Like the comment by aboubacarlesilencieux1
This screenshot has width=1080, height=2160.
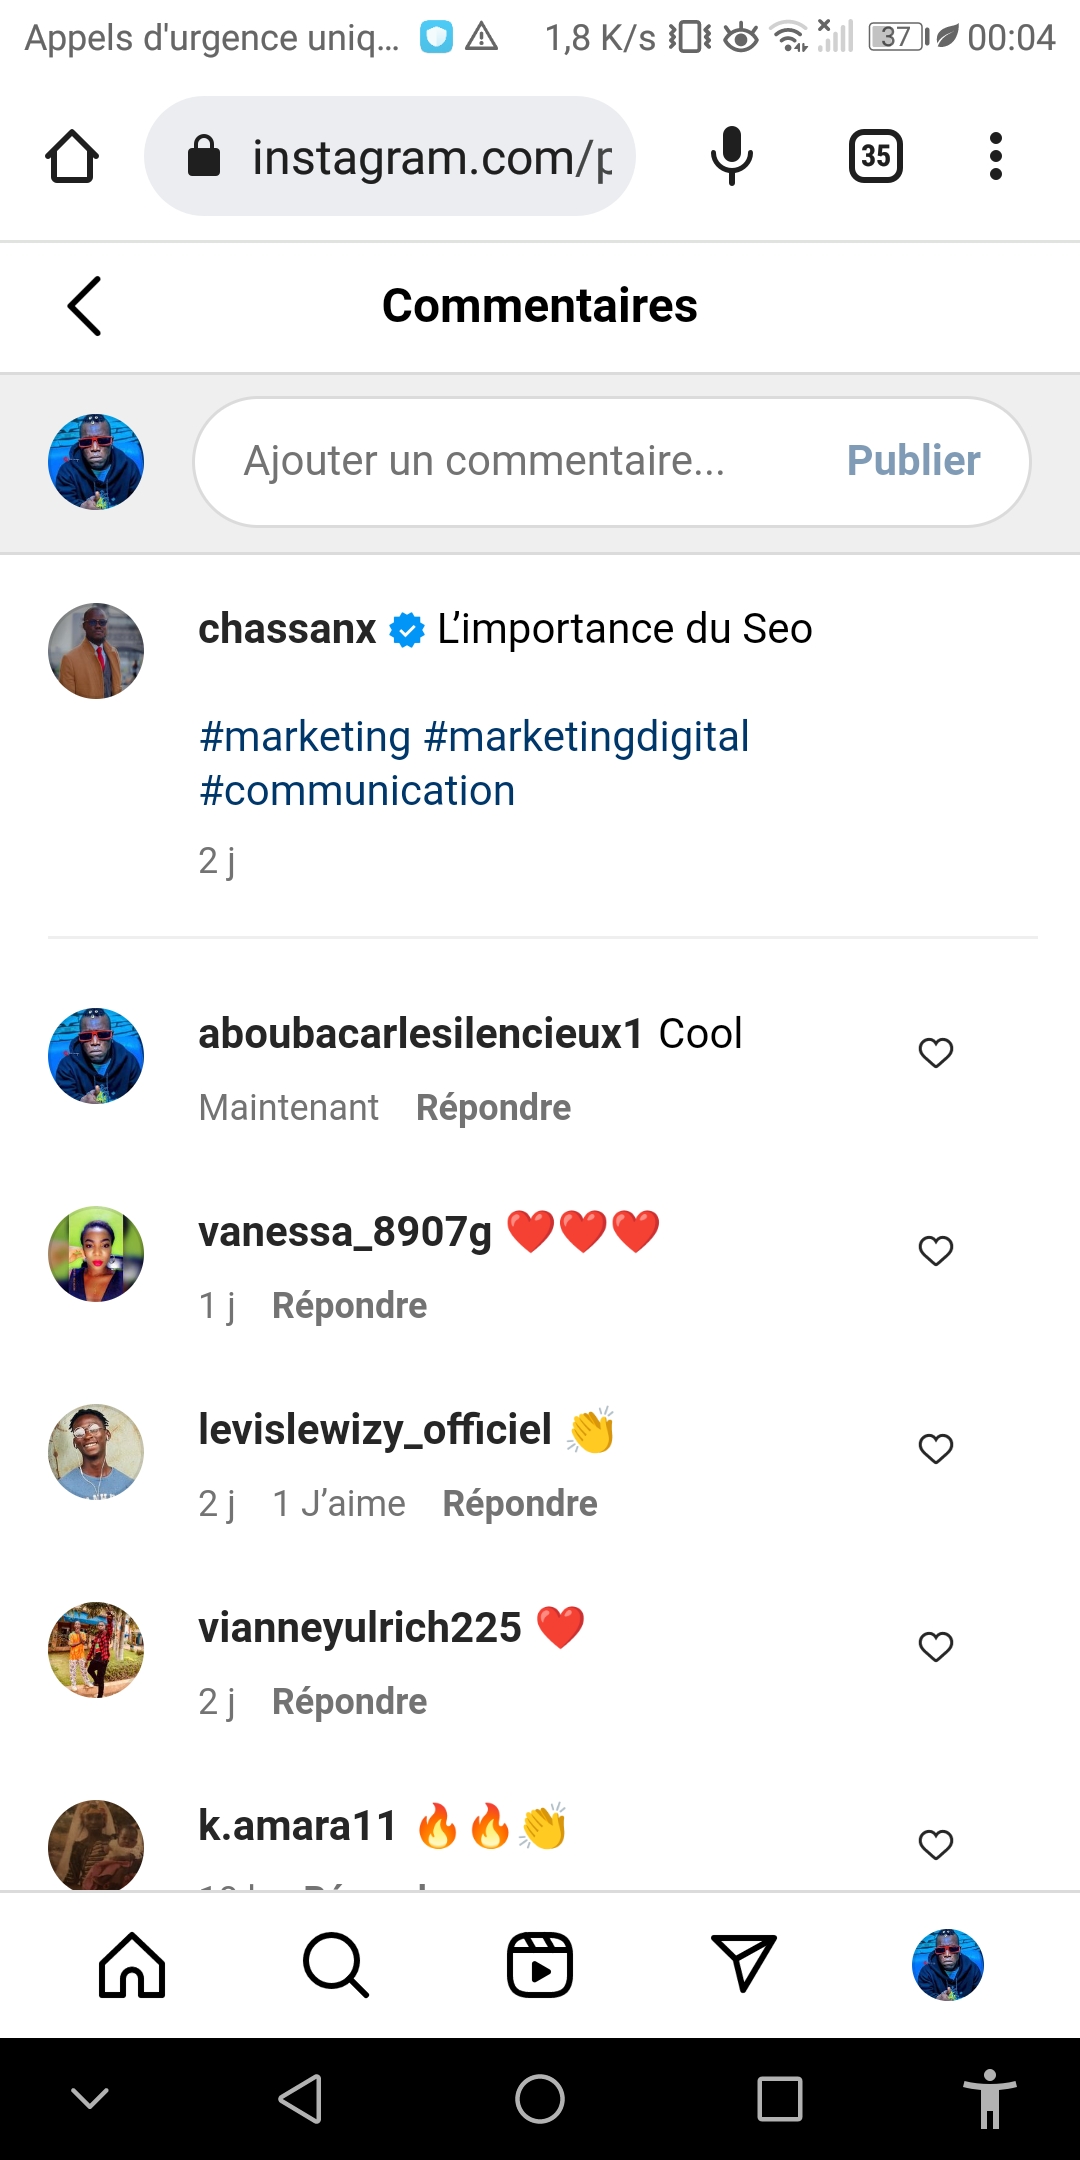(x=936, y=1053)
